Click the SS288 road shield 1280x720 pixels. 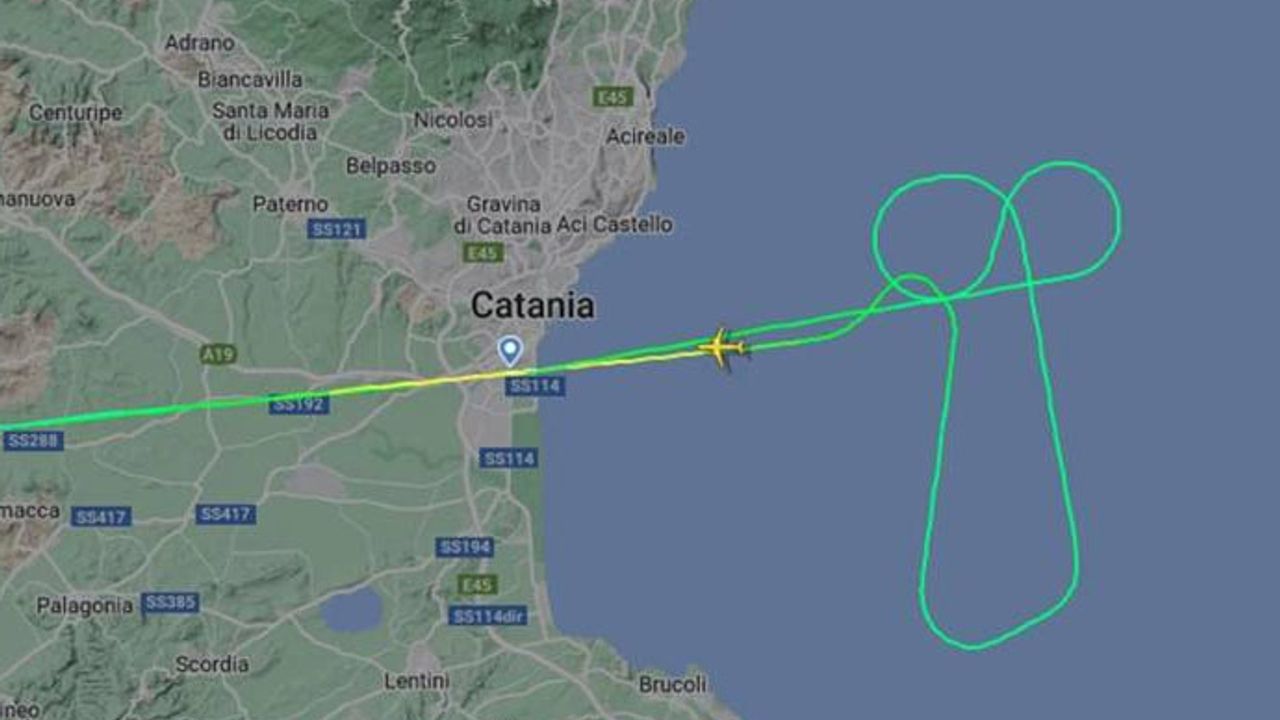[x=33, y=441]
